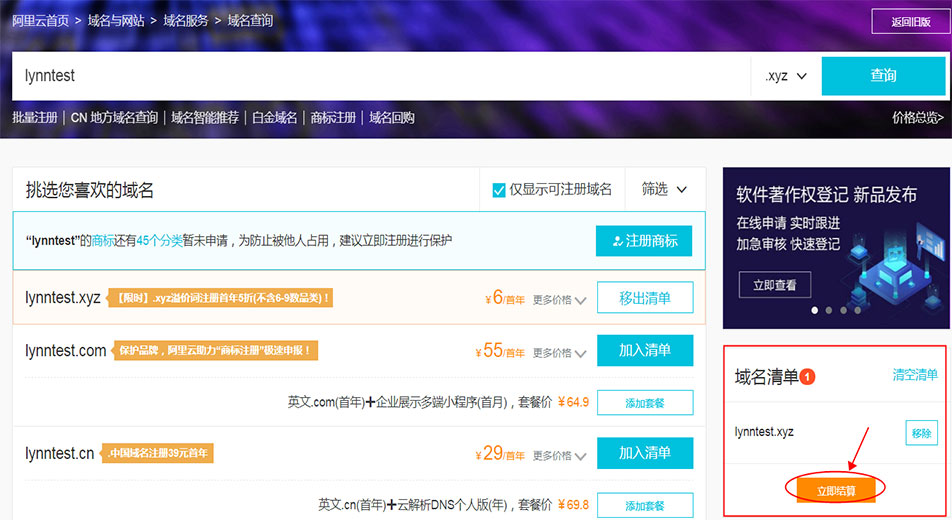Select first carousel dot in banner
Viewport: 952px width, 520px height.
814,310
